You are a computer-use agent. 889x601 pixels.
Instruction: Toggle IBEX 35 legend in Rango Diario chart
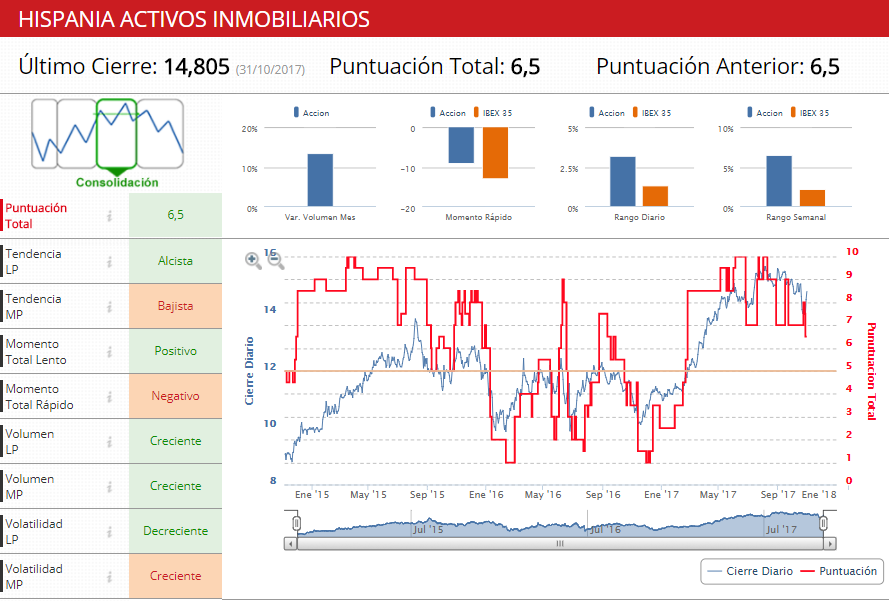(651, 113)
